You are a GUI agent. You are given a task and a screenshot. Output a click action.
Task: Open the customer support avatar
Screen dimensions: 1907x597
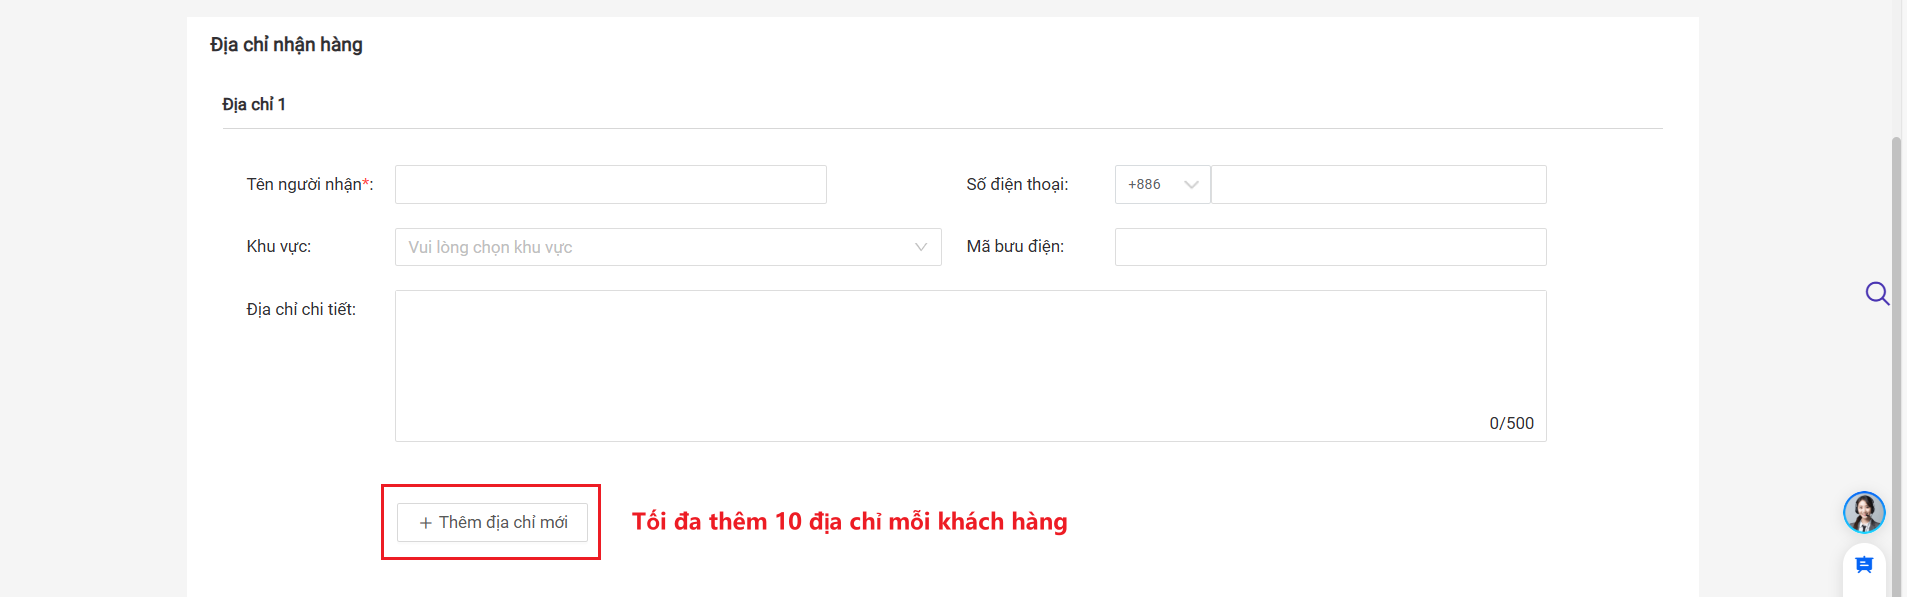[x=1864, y=512]
